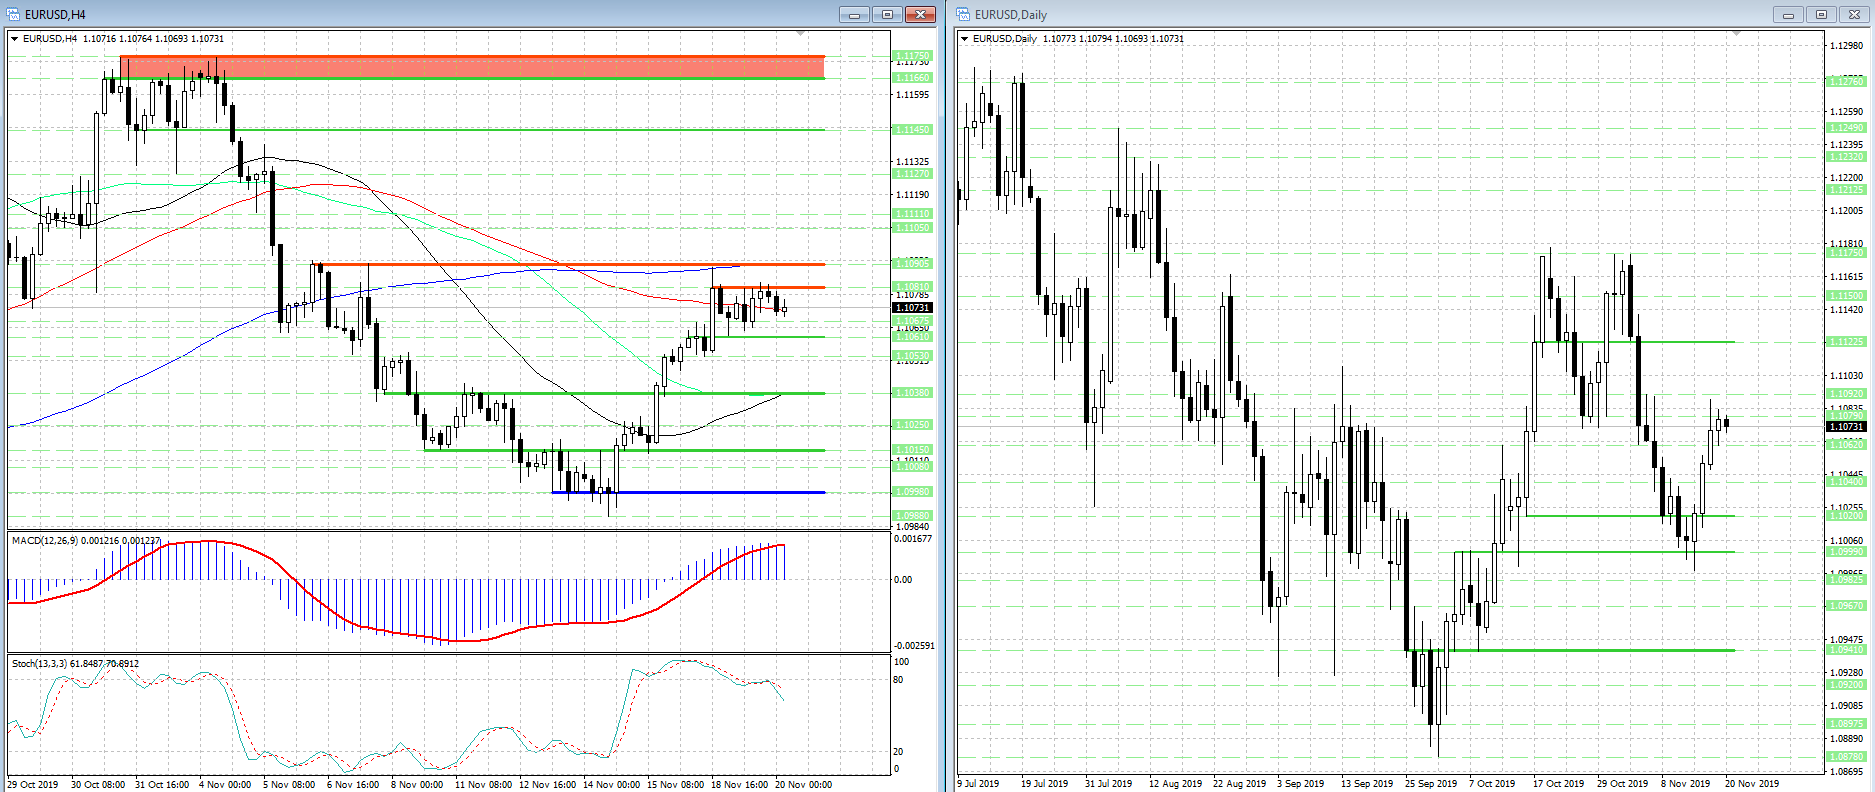The height and width of the screenshot is (792, 1875).
Task: Minimize the EURUSD,H4 chart window
Action: click(x=855, y=14)
